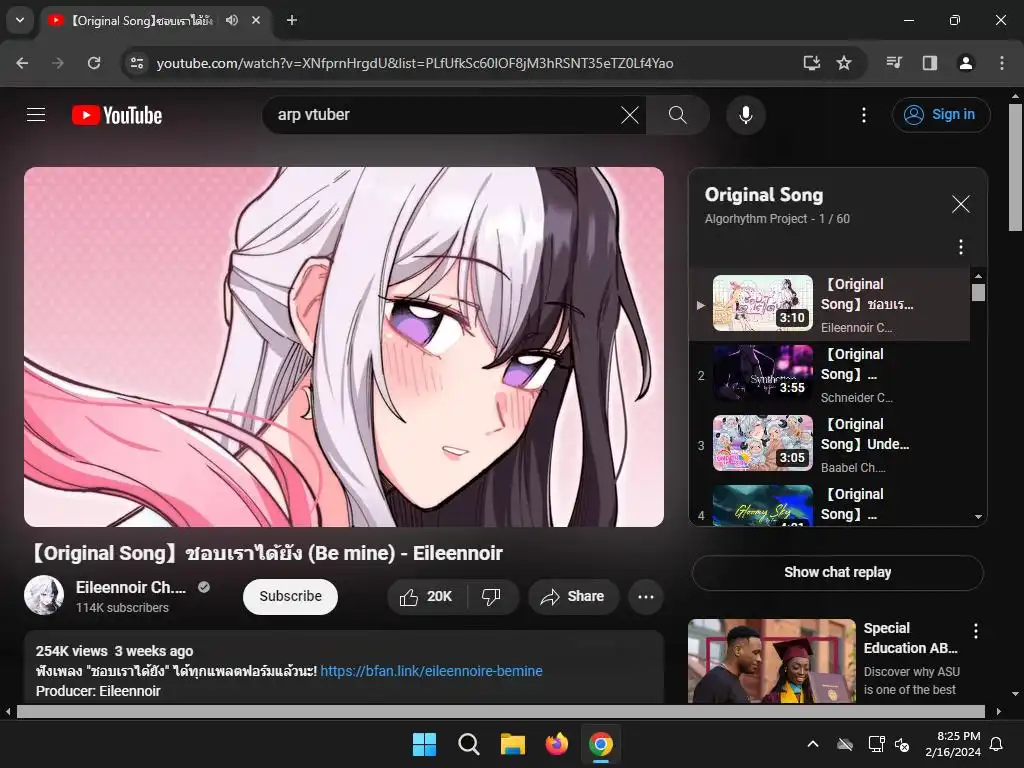This screenshot has width=1024, height=768.
Task: Open YouTube settings three-dot menu
Action: click(x=863, y=115)
